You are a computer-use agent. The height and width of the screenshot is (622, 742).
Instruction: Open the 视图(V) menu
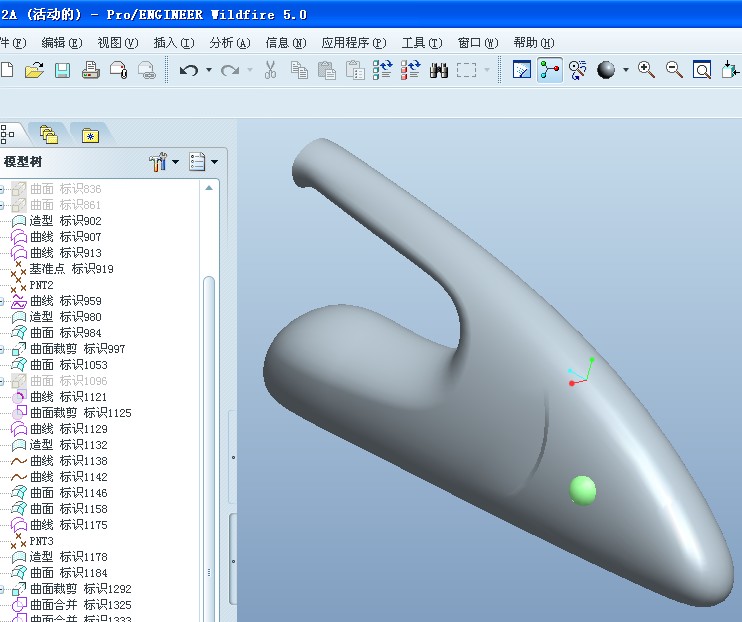(118, 43)
